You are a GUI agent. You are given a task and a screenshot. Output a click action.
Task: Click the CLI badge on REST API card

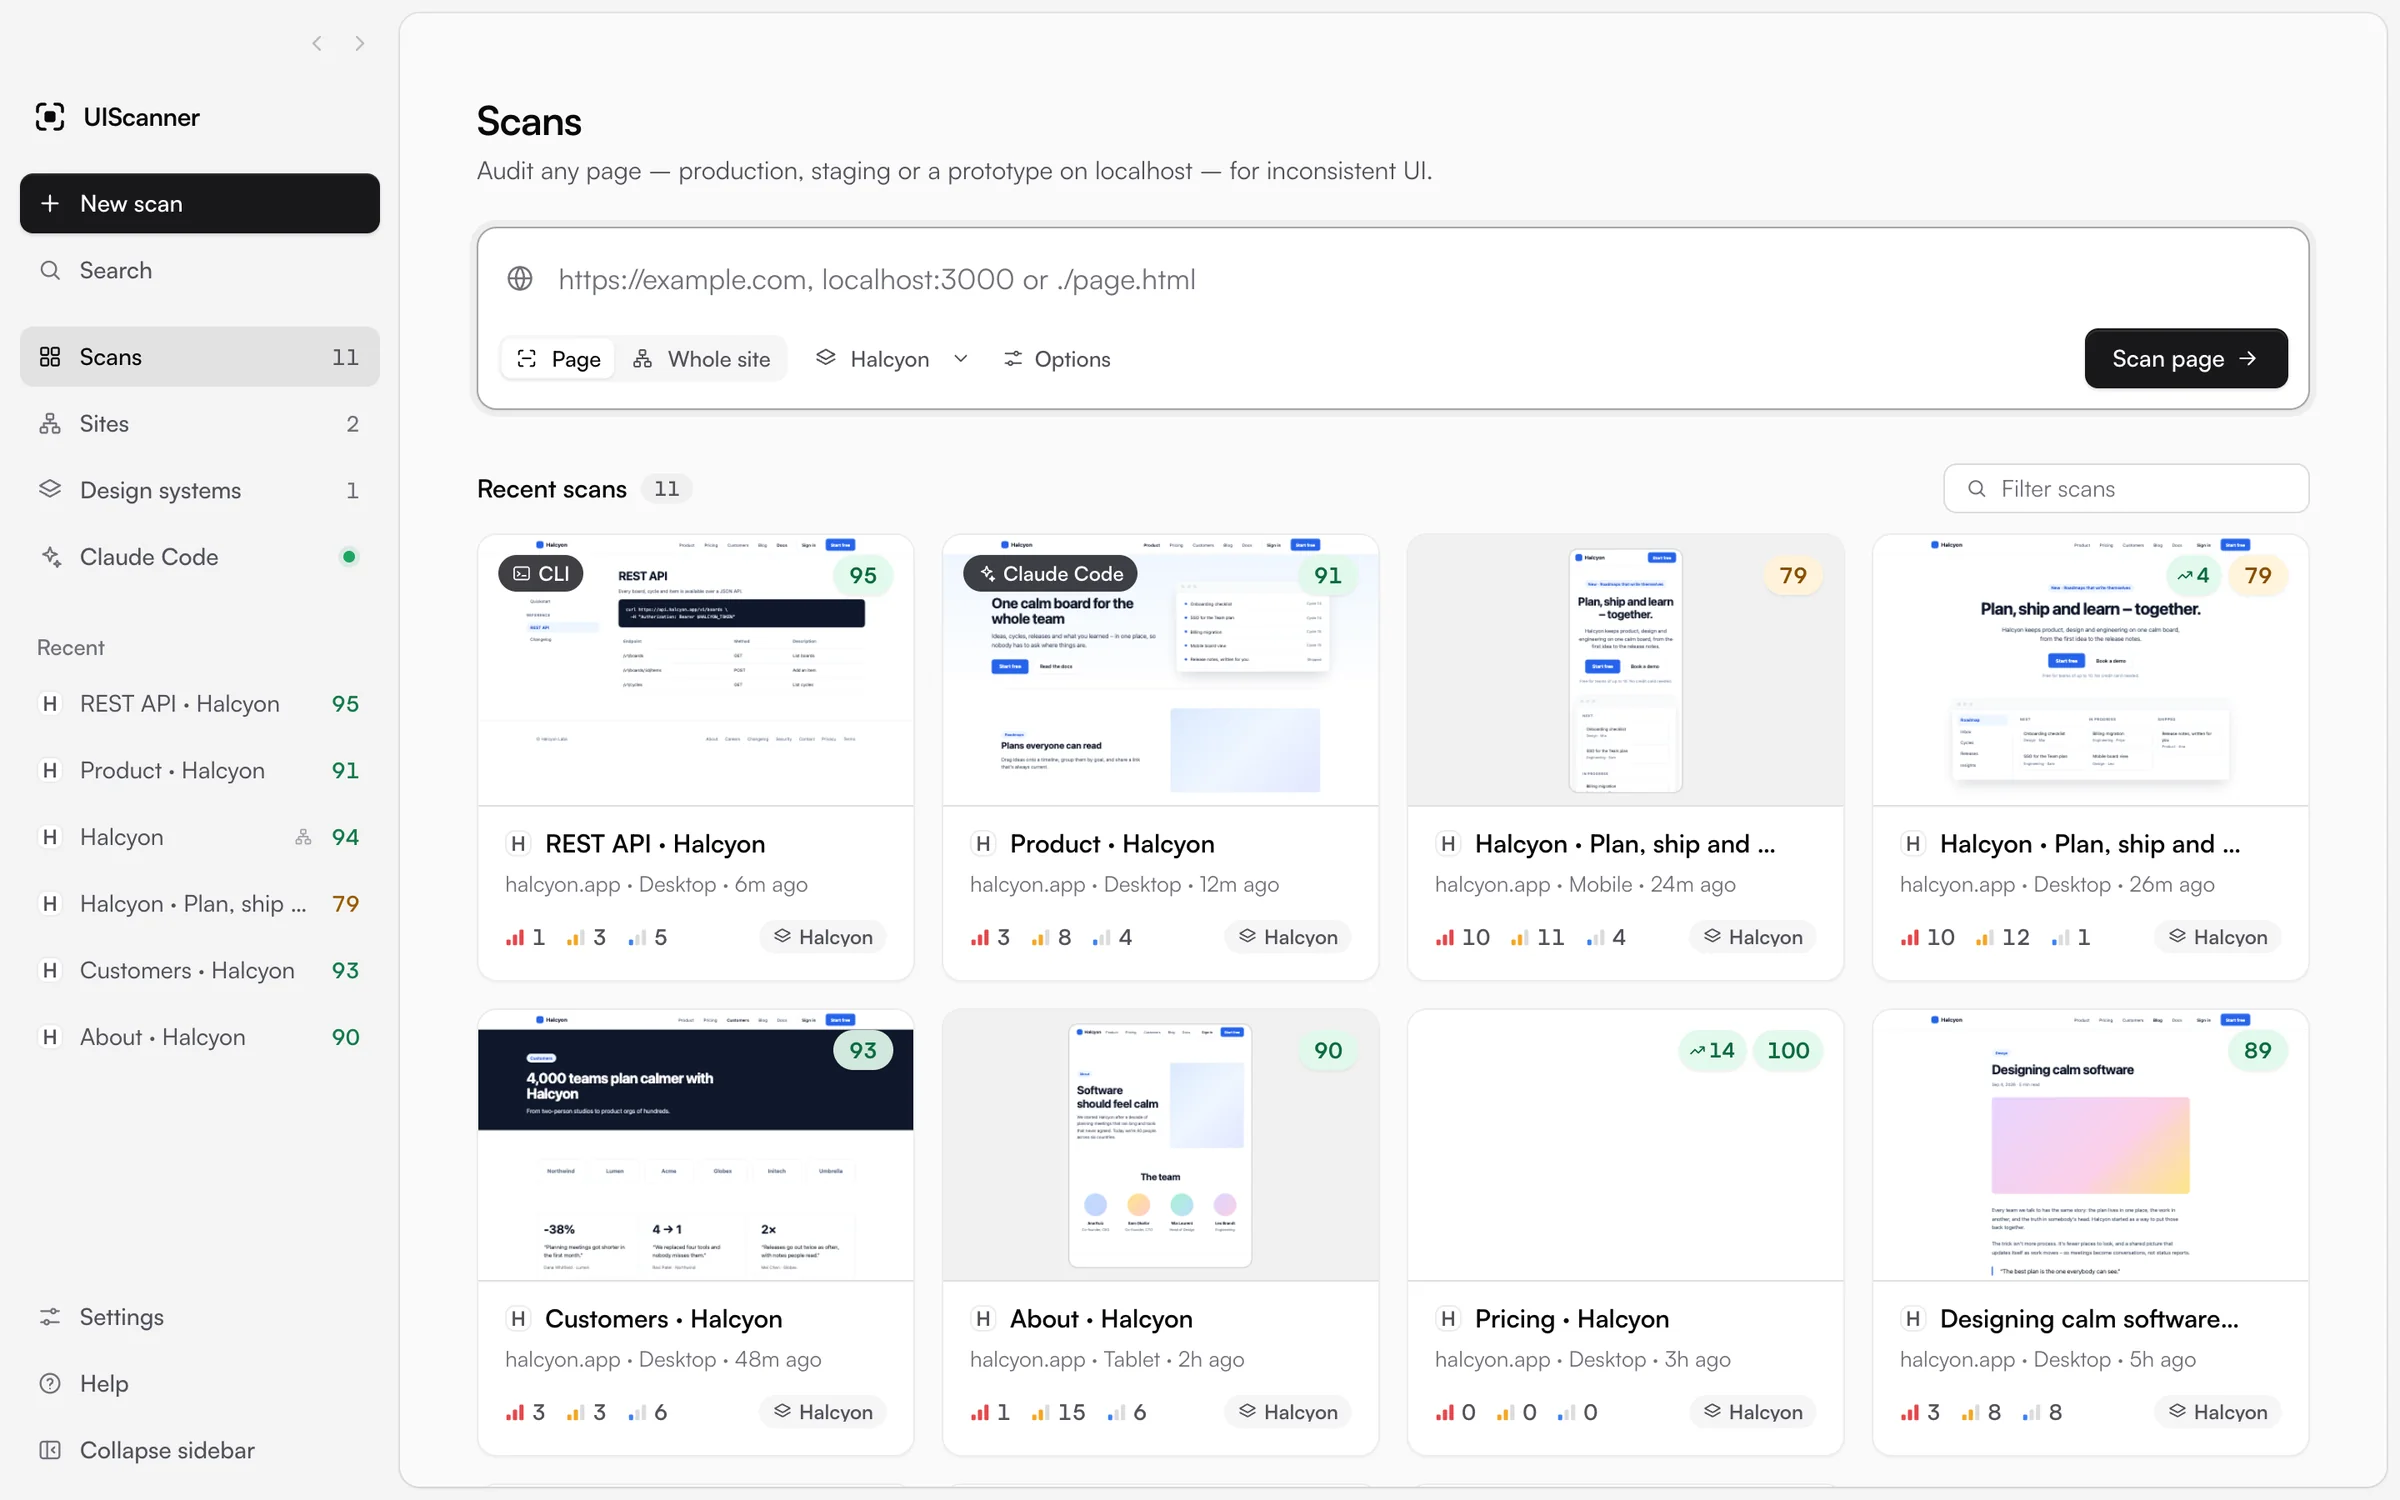(541, 573)
